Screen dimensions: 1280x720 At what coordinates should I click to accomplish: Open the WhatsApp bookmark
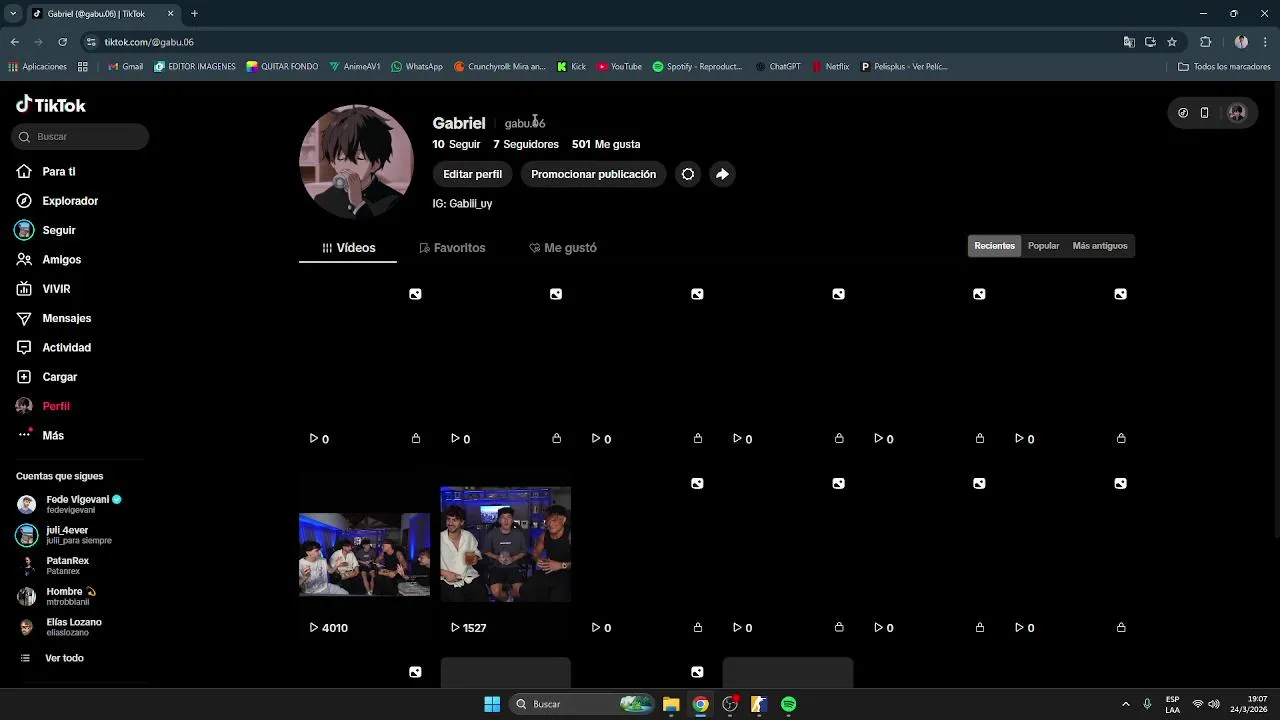click(417, 67)
